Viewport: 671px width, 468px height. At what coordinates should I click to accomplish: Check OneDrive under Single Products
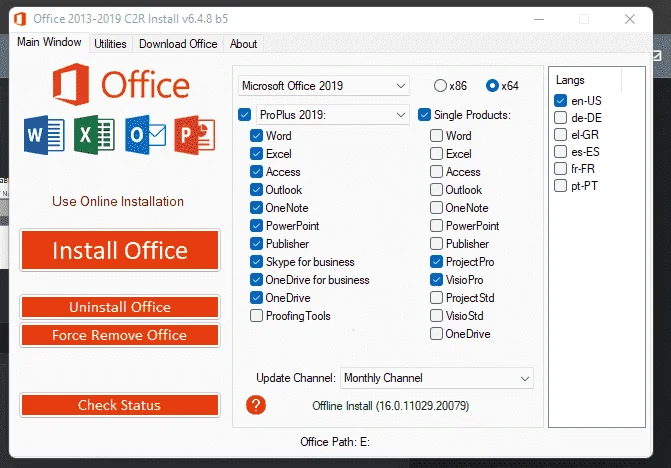click(x=436, y=334)
